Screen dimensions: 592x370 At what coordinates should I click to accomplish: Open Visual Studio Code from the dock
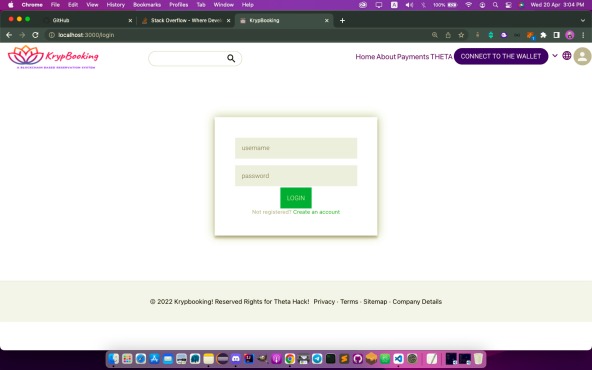(x=398, y=358)
